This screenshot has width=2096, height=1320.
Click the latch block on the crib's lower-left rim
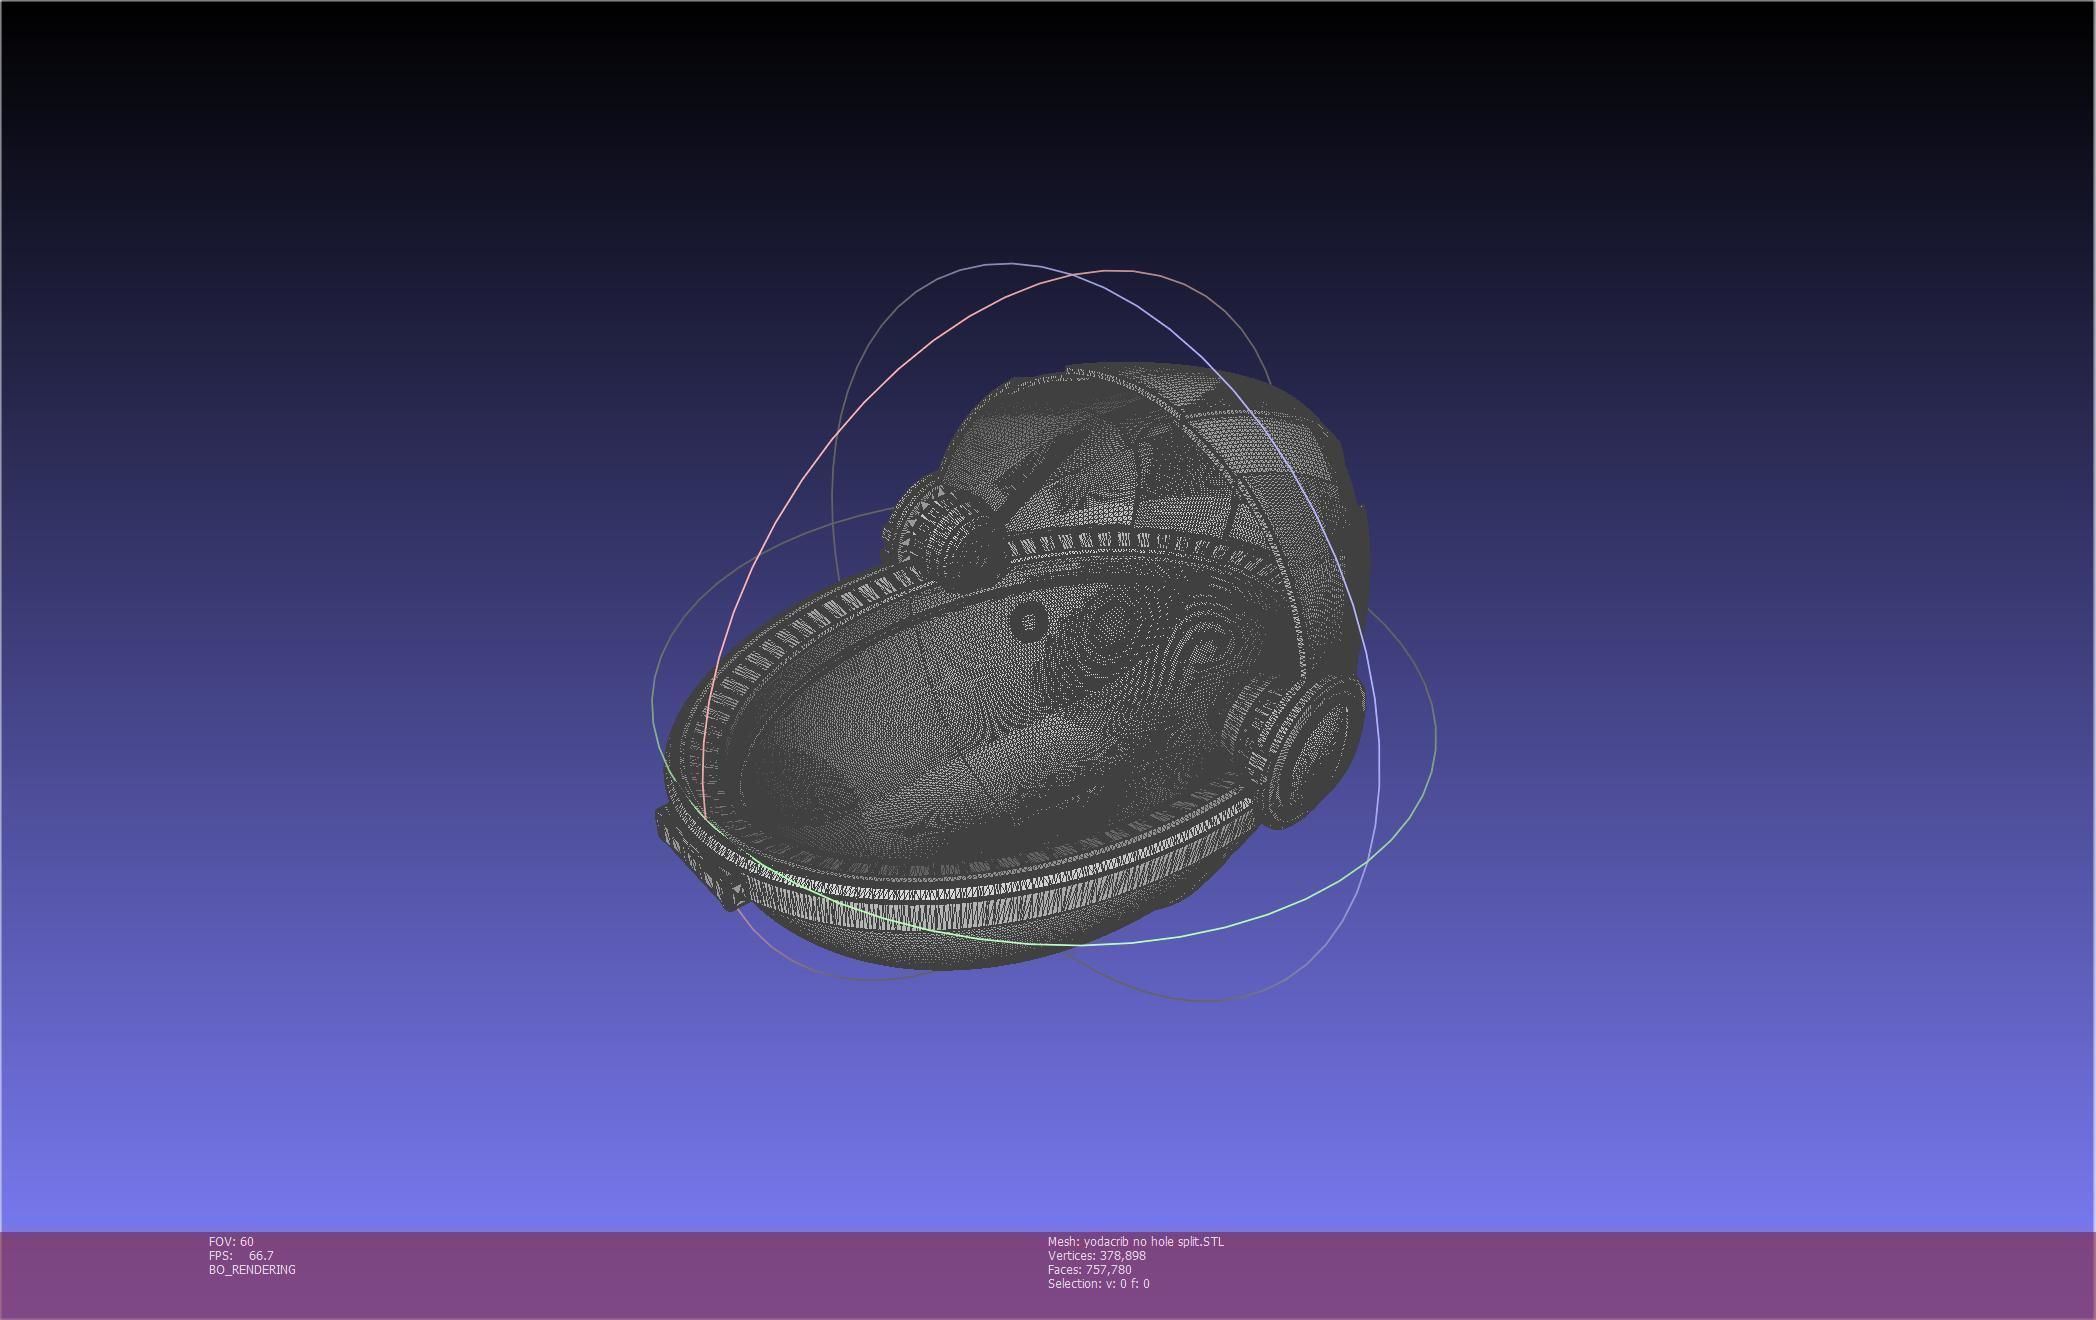tap(700, 860)
